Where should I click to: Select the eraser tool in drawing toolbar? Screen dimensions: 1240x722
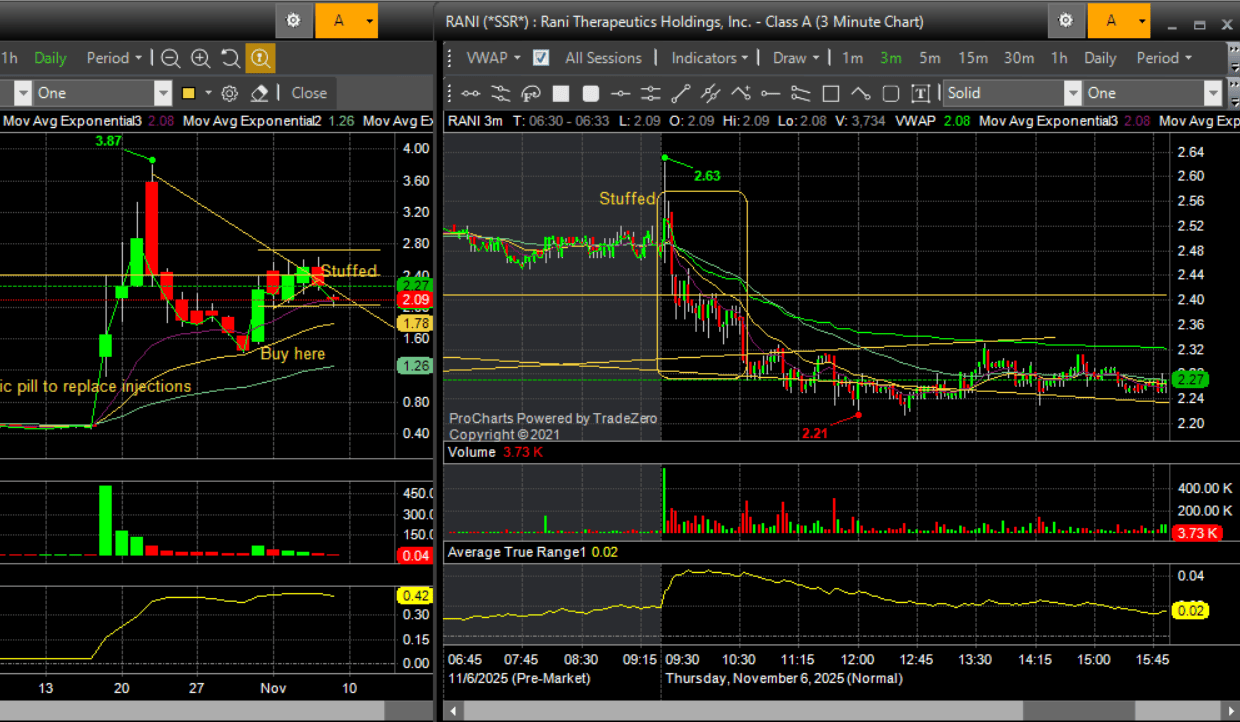pos(259,93)
